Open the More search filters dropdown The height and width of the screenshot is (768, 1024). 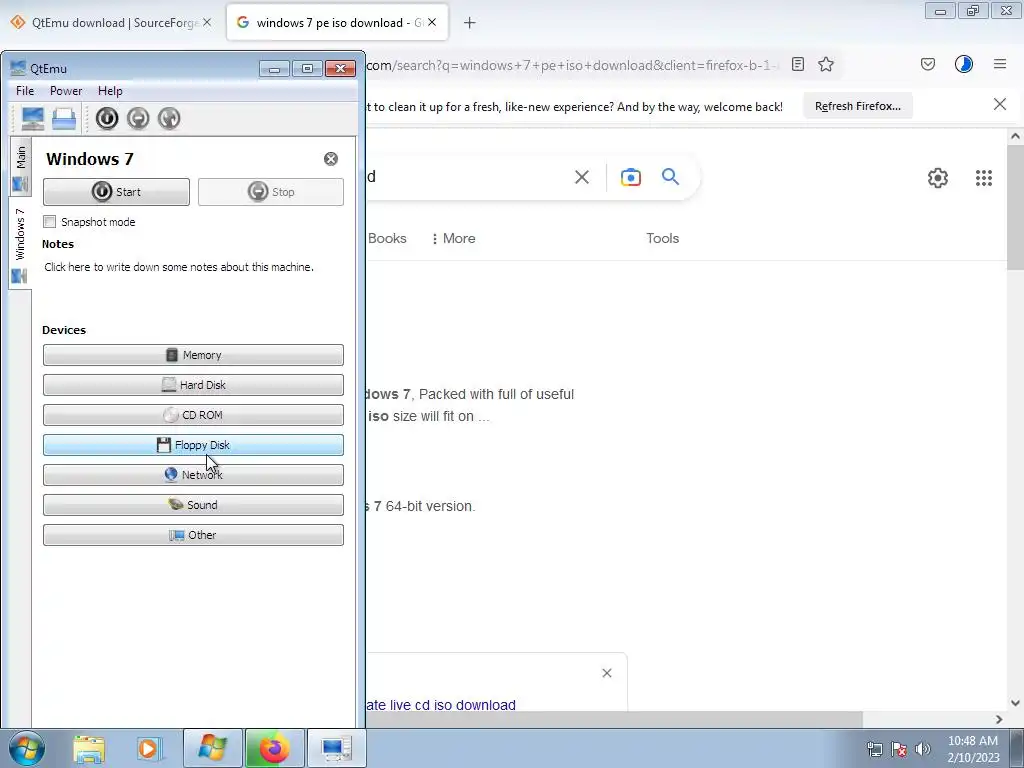[x=453, y=238]
